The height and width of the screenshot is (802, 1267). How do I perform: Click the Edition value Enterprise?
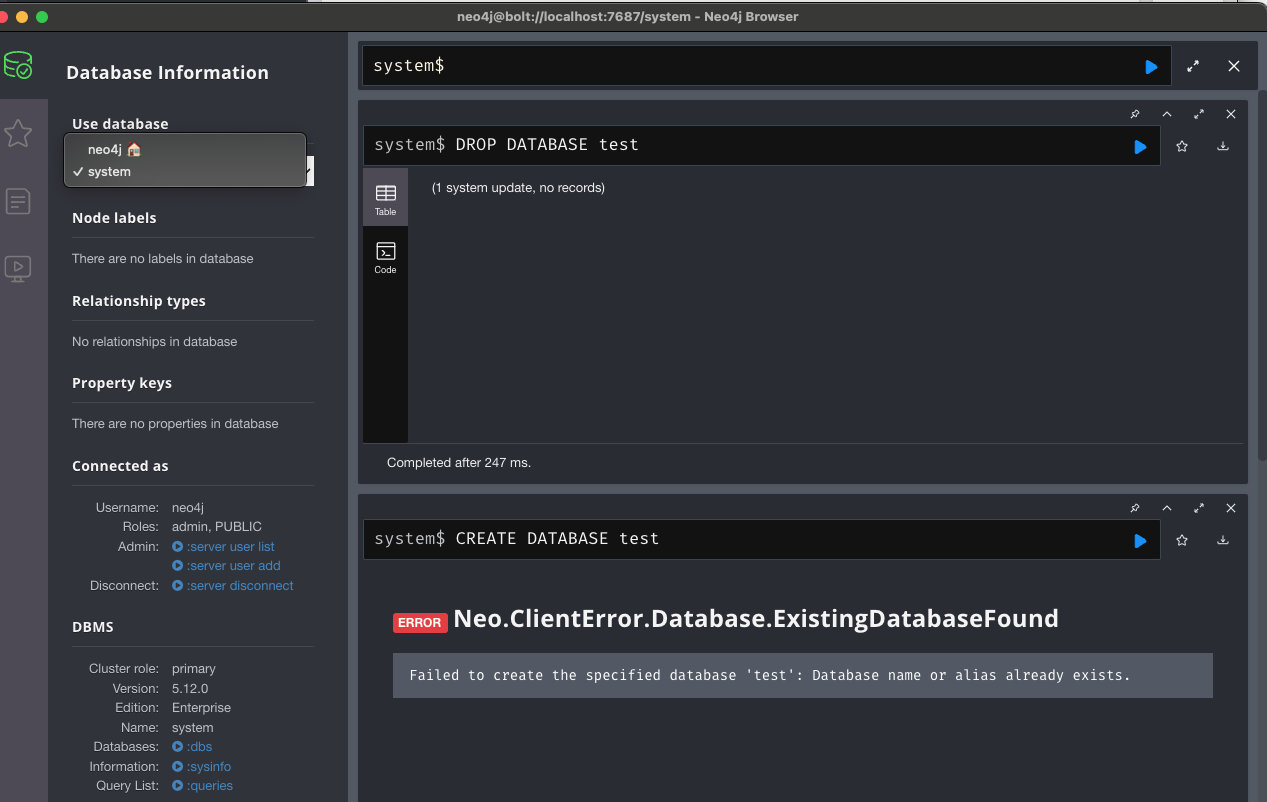pos(201,708)
